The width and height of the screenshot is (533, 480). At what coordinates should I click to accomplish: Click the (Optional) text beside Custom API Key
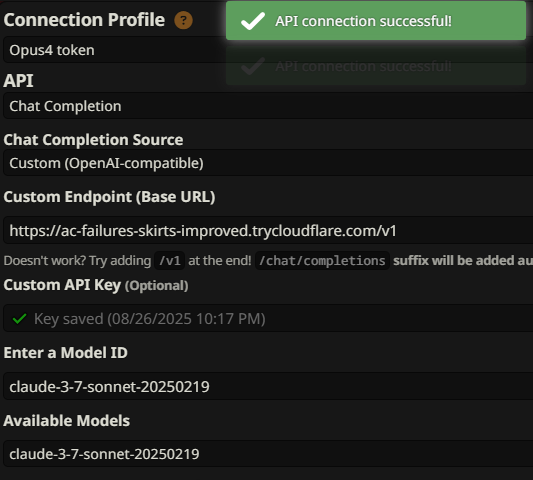156,286
